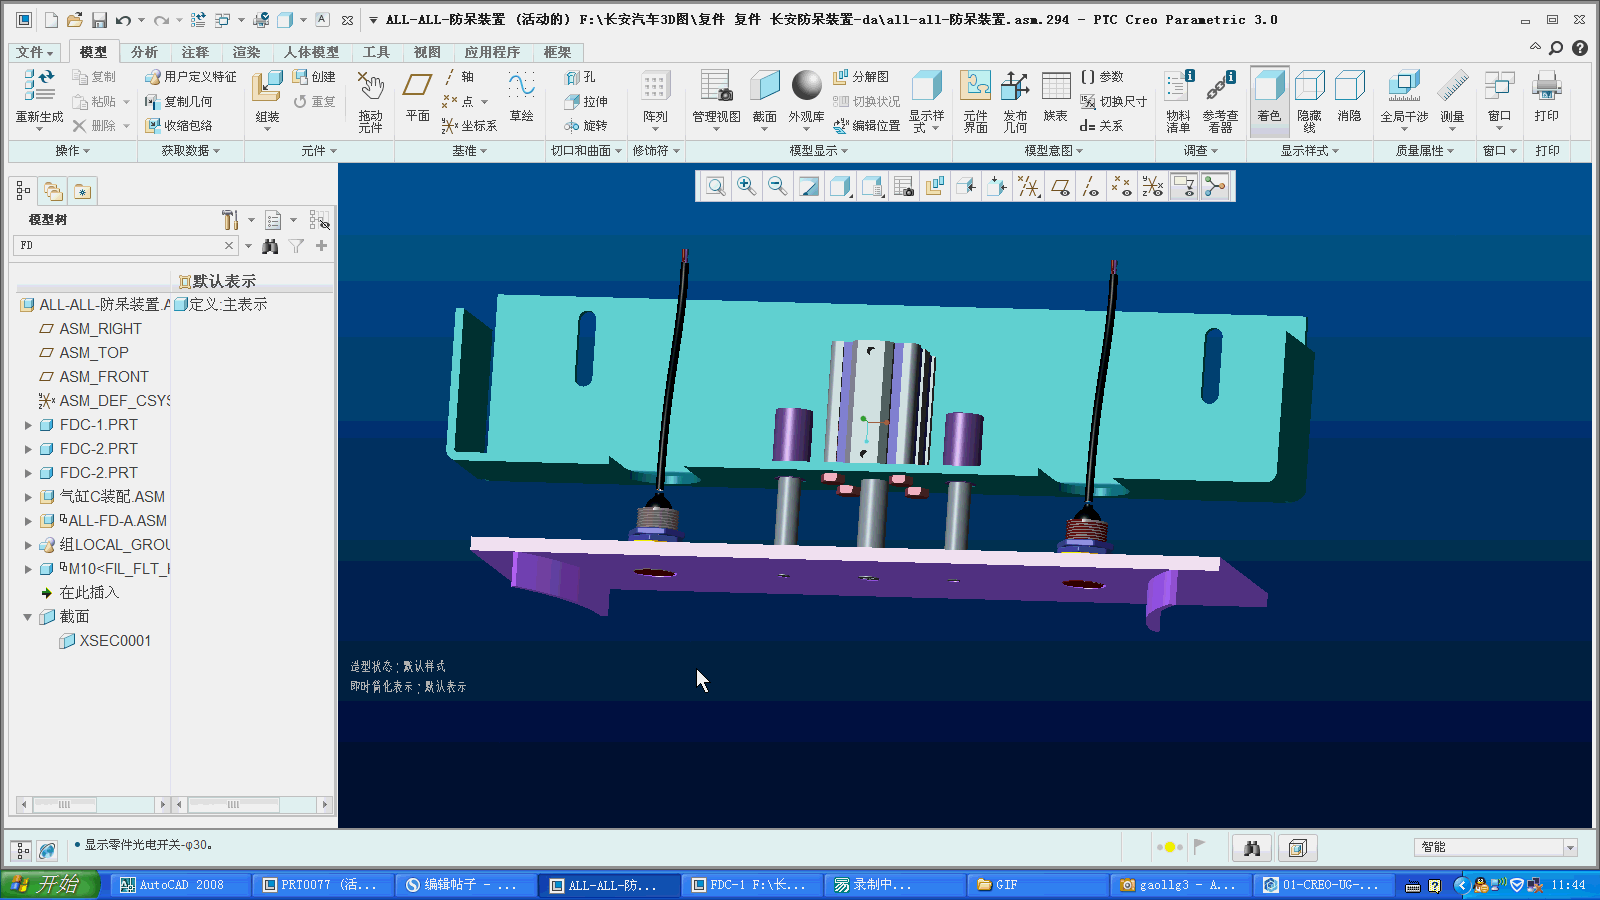This screenshot has height=900, width=1600.
Task: Click the Refit zoom icon in graphics toolbar
Action: point(715,186)
